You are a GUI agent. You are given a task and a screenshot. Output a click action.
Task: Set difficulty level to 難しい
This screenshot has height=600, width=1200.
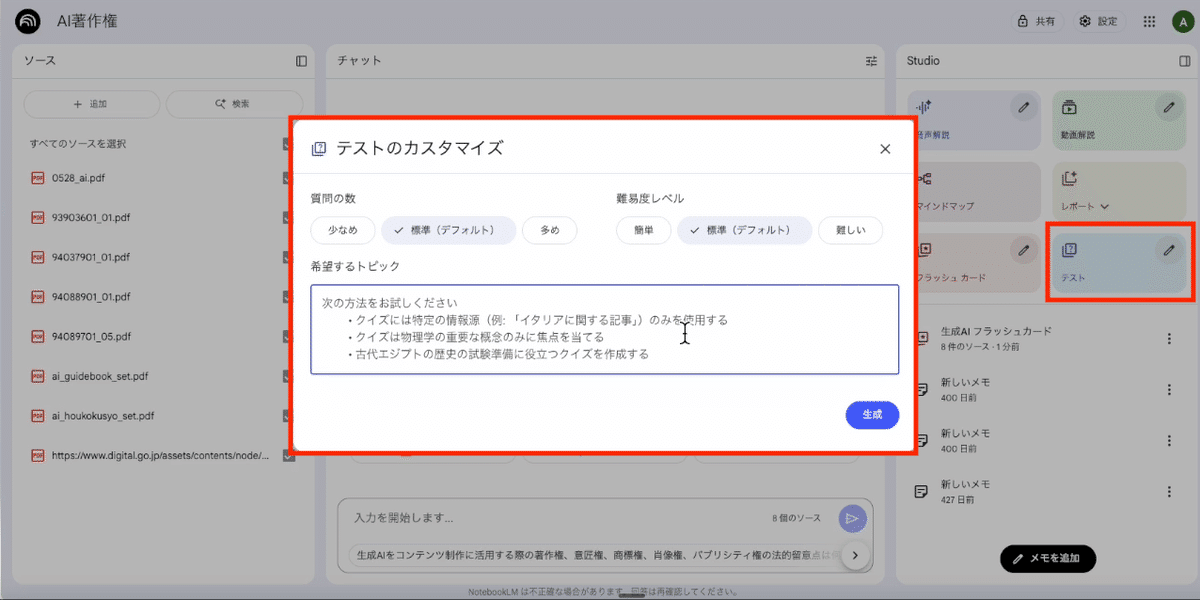850,230
